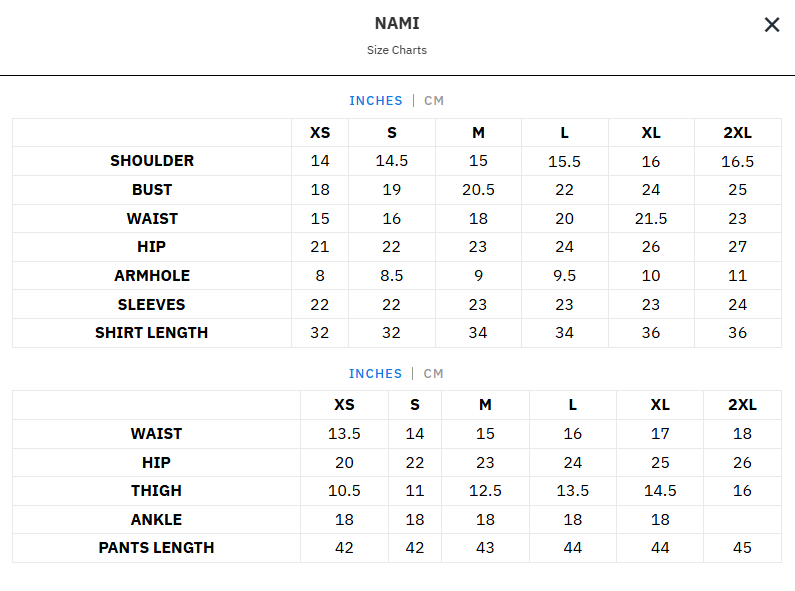
Task: Click the ARMHOLE row label
Action: point(152,276)
